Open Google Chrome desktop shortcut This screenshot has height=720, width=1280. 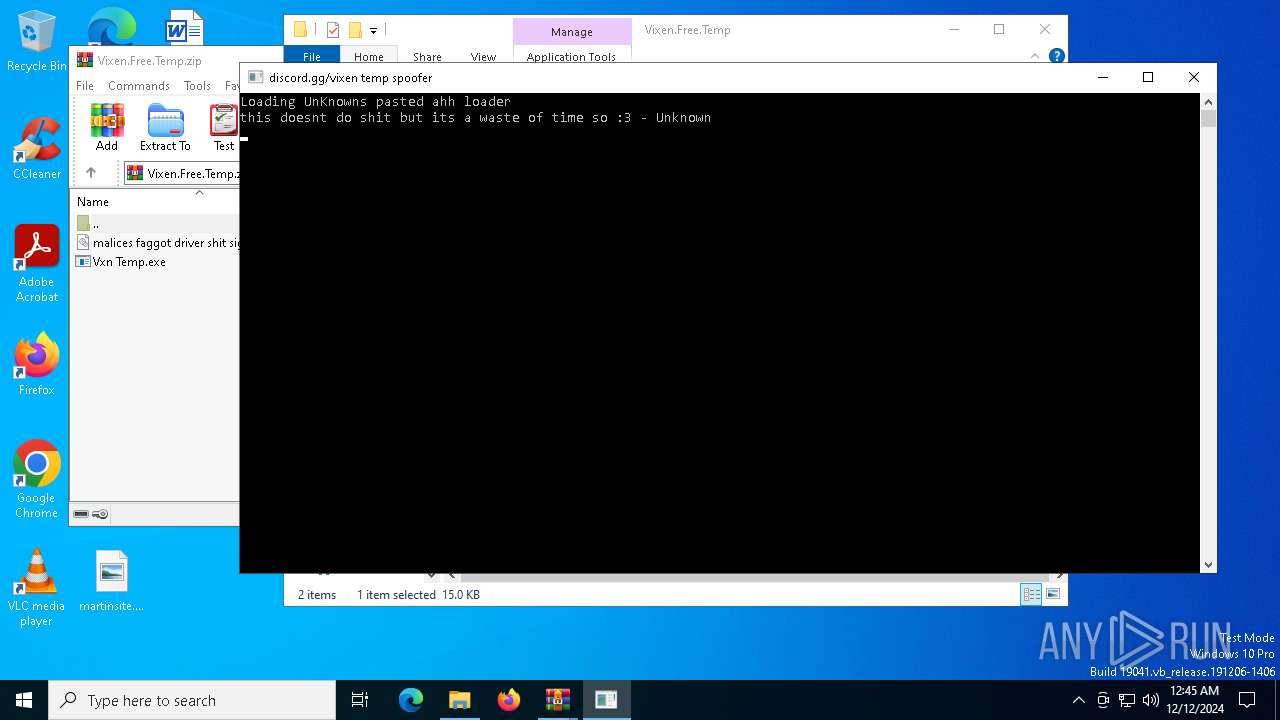[36, 480]
